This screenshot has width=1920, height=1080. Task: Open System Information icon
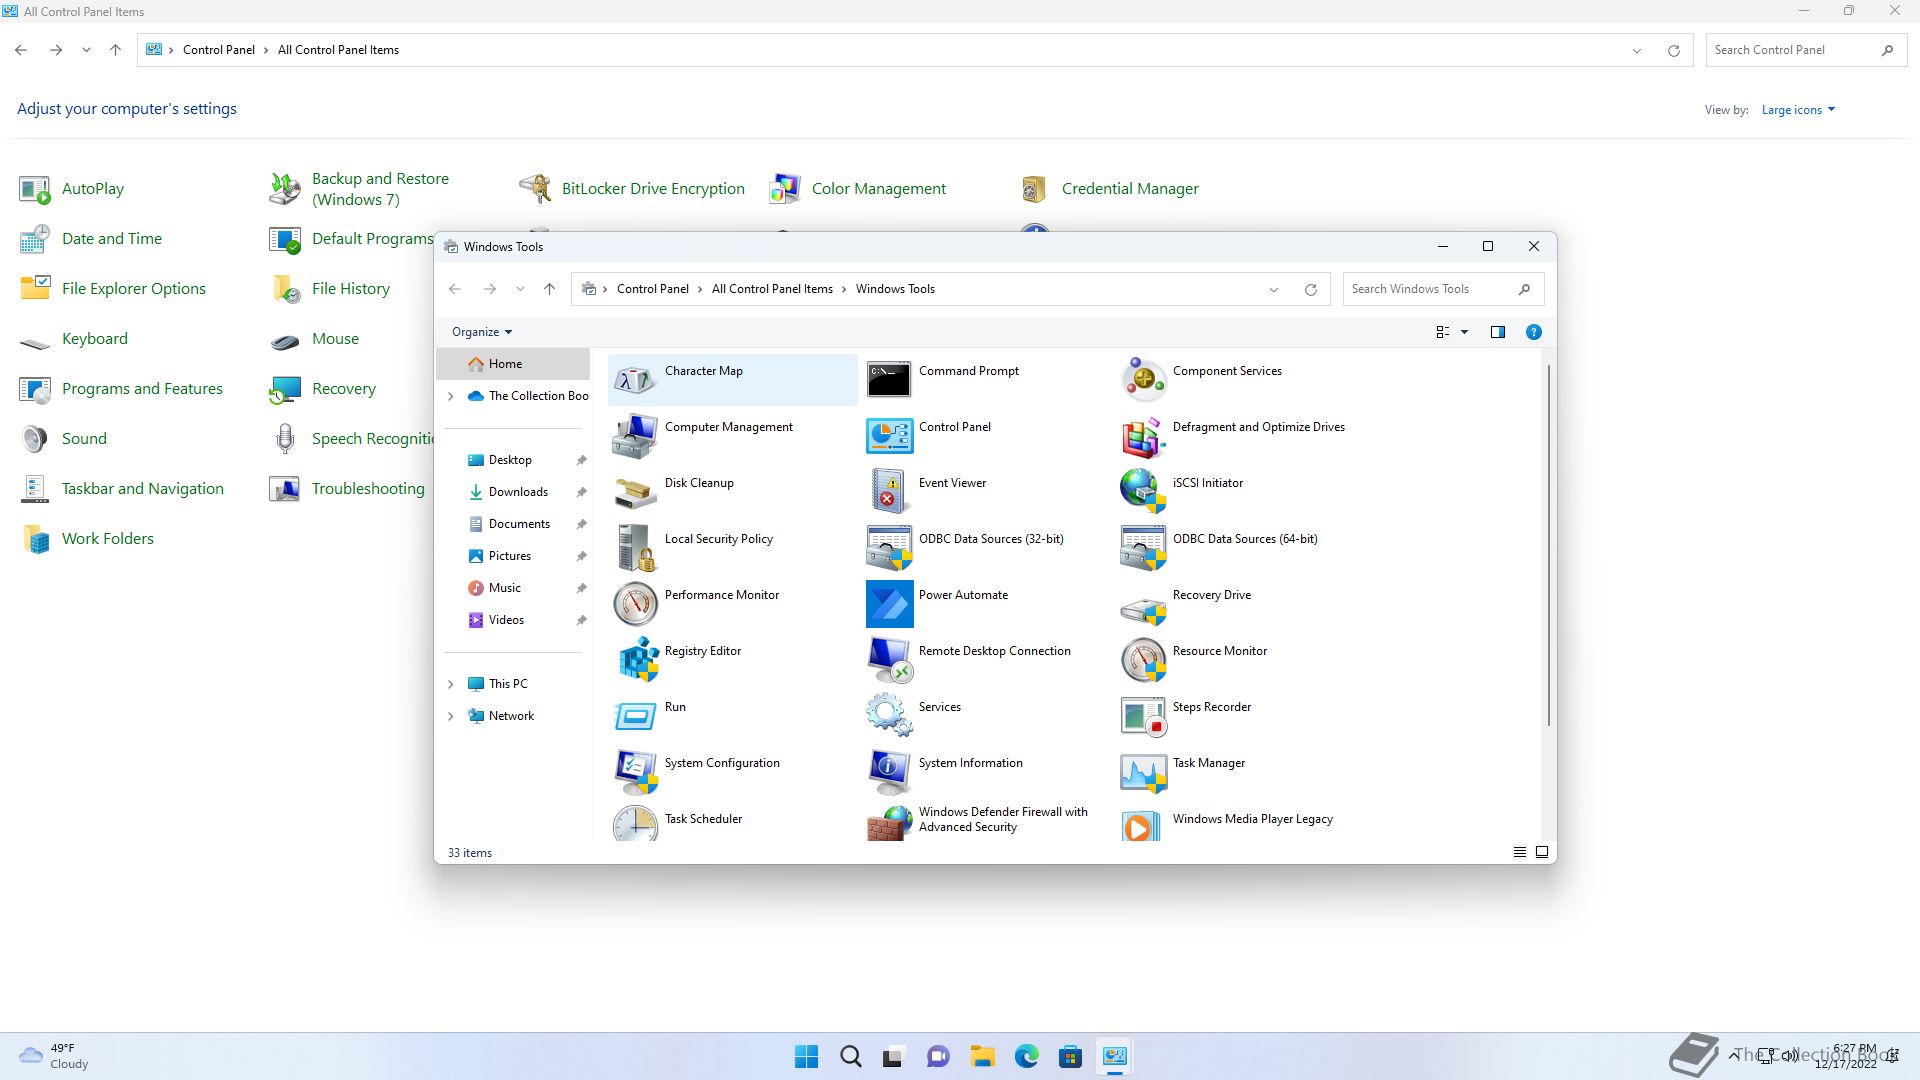point(889,772)
